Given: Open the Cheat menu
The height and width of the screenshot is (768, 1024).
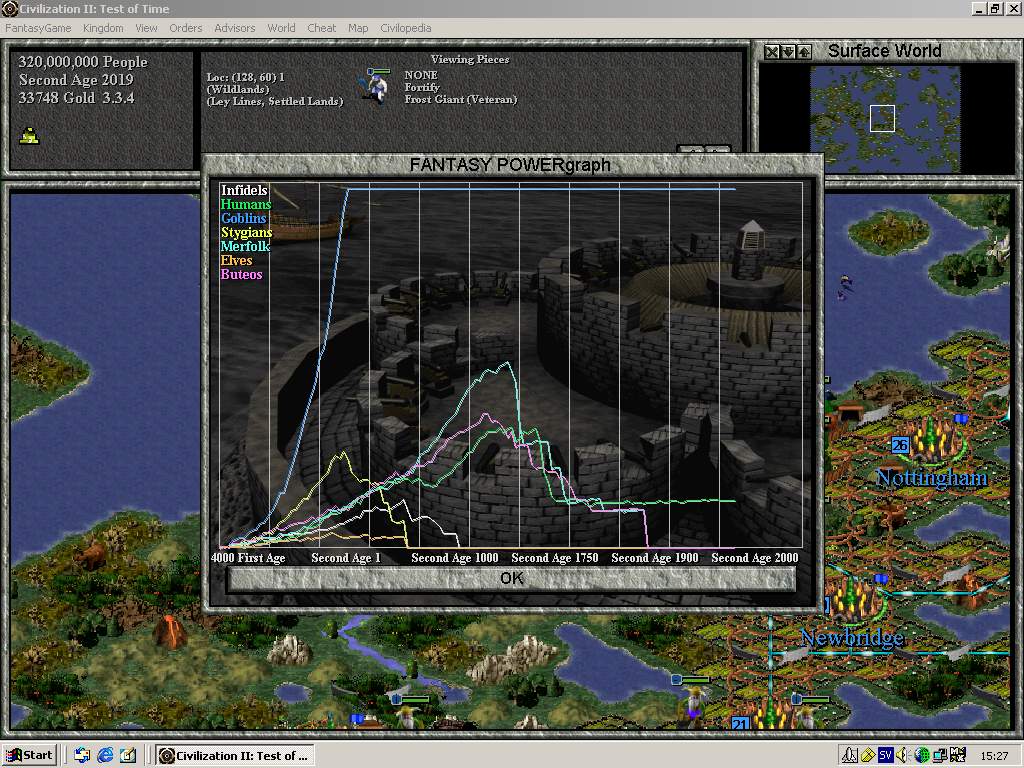Looking at the screenshot, I should pos(321,28).
